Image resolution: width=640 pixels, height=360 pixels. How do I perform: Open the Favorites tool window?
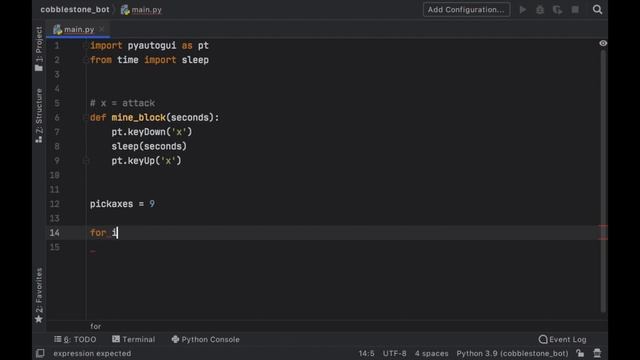click(39, 295)
